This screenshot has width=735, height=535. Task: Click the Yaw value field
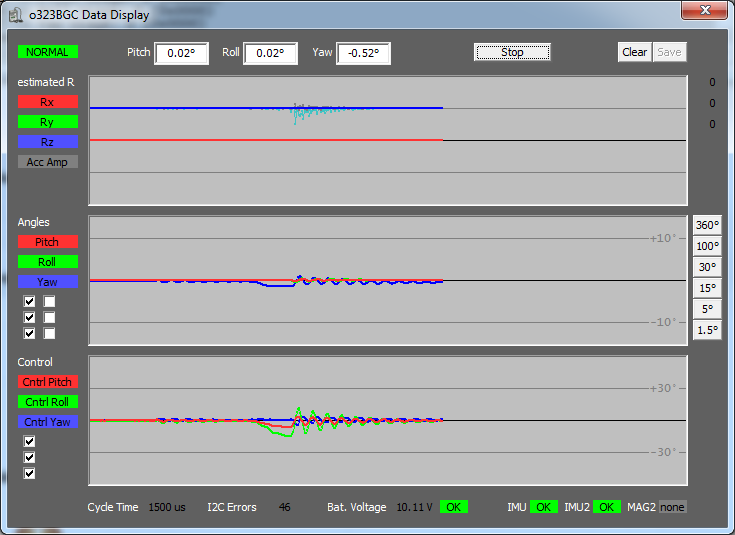(x=363, y=53)
